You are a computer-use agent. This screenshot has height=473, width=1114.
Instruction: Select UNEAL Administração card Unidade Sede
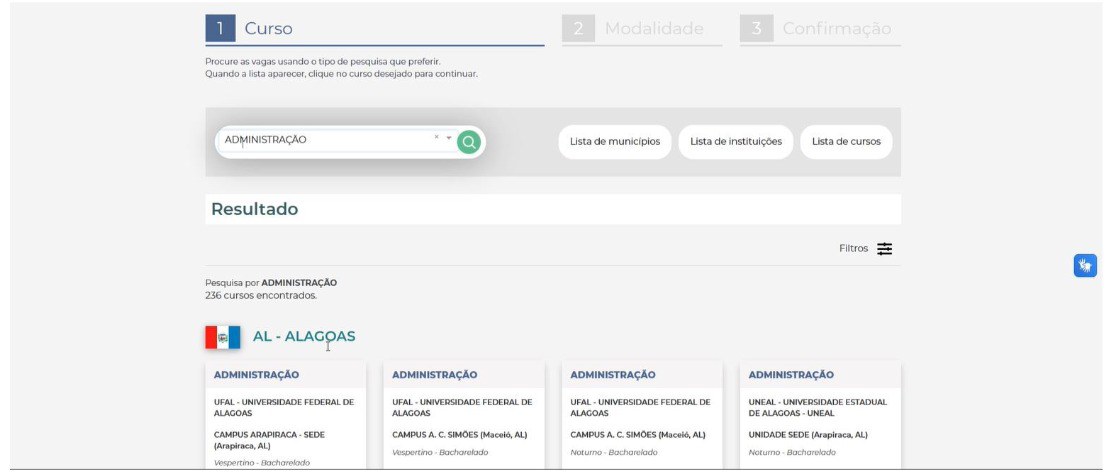(820, 415)
